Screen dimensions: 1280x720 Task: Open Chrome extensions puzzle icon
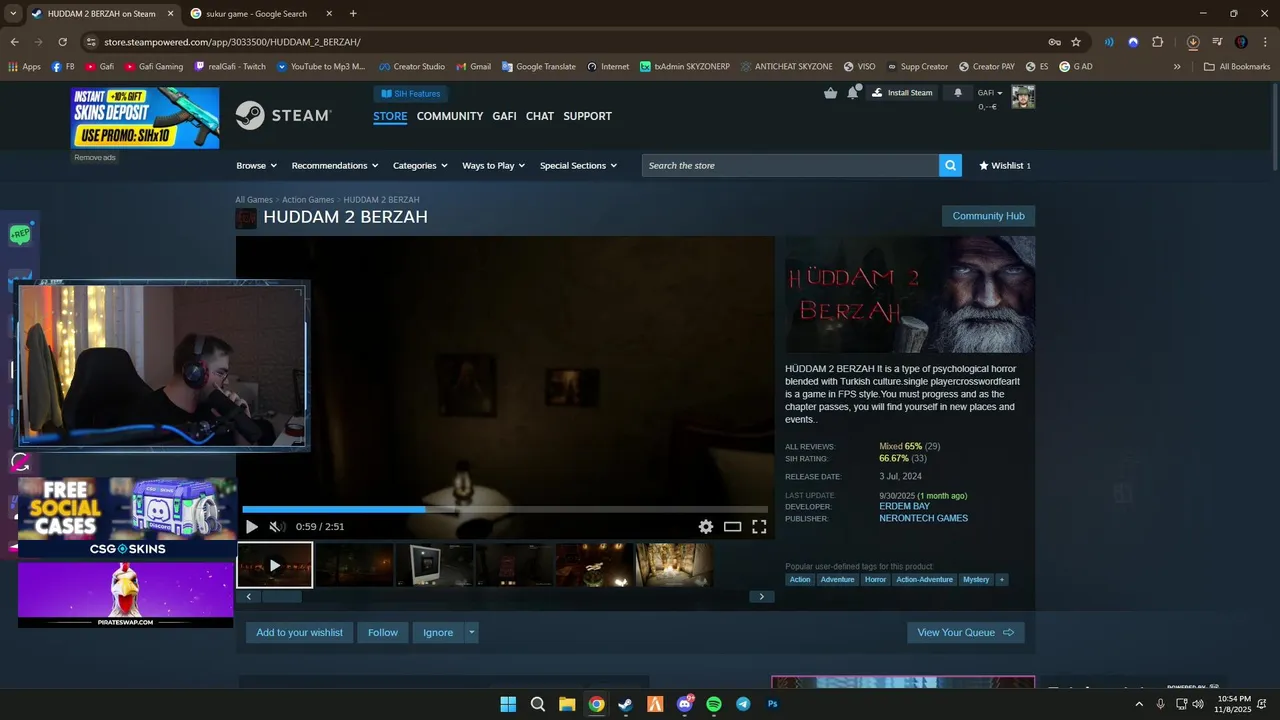point(1158,42)
